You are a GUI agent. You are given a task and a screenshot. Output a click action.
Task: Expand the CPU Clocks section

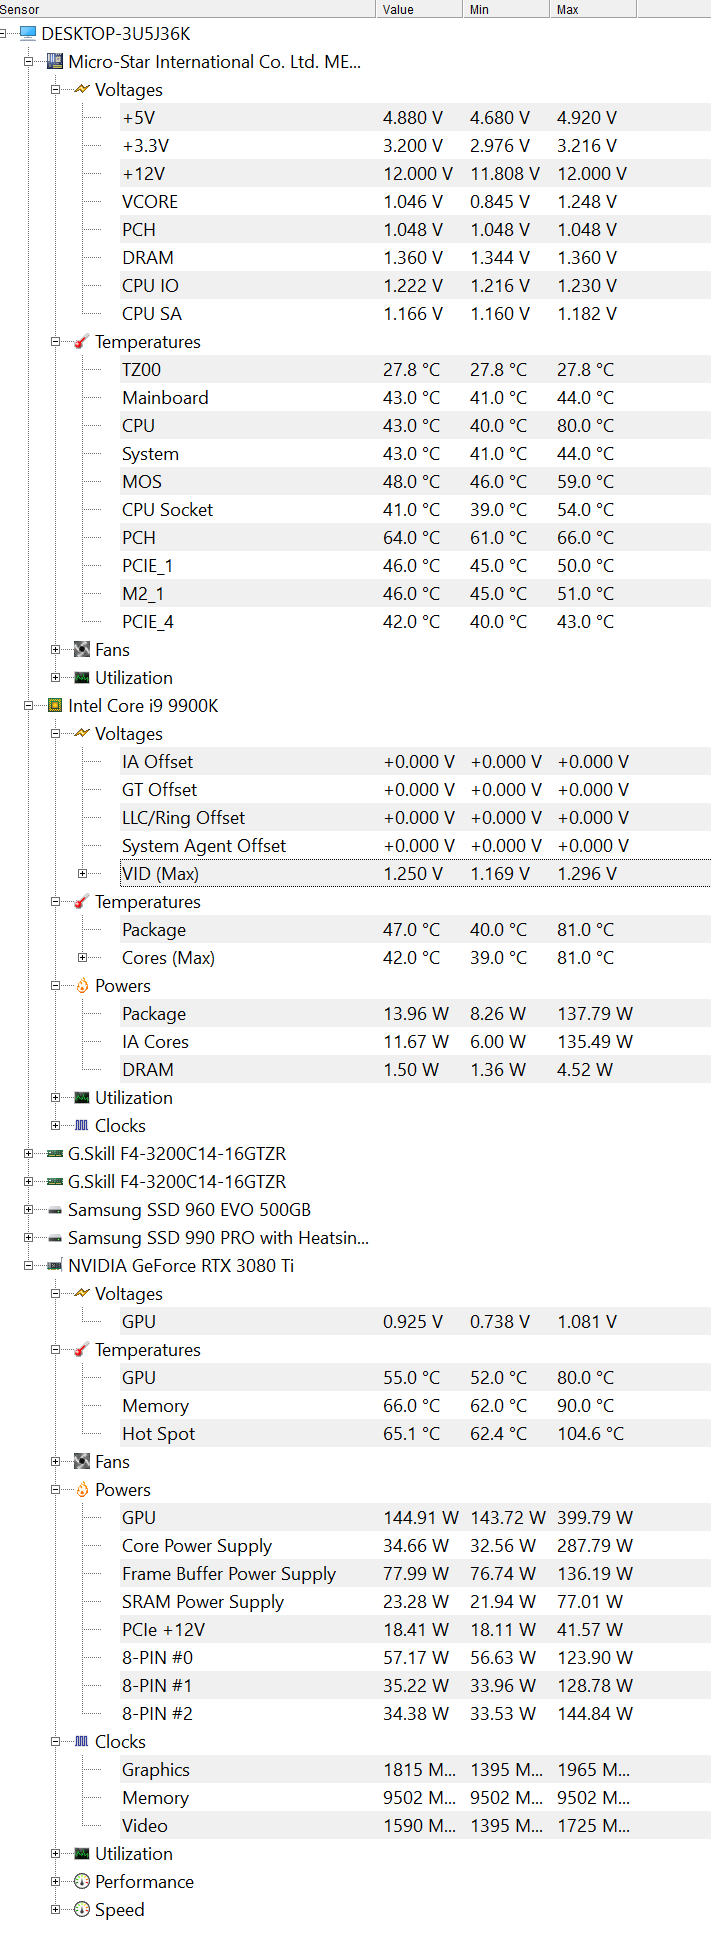click(56, 1125)
